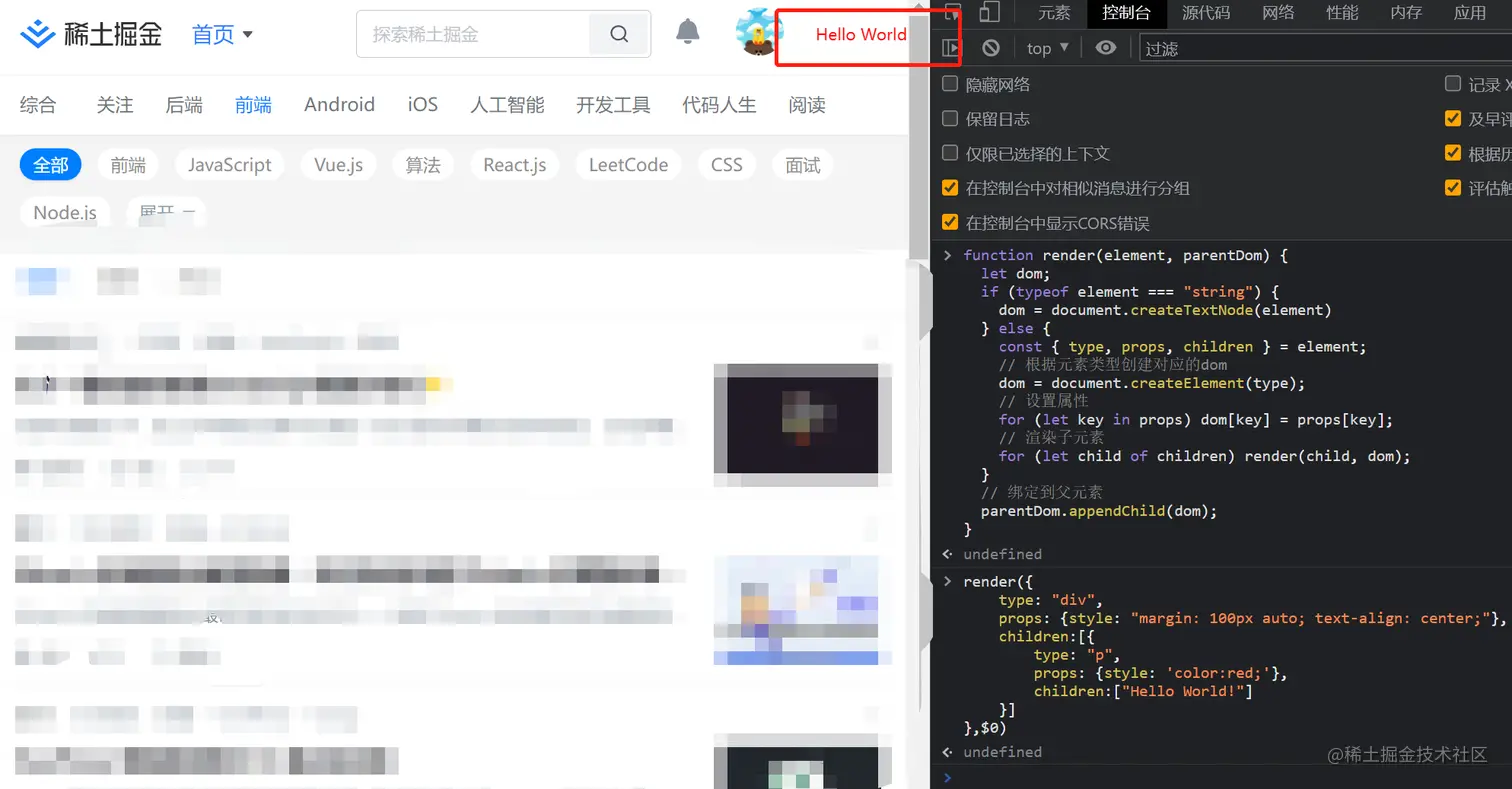Focus the 过滤 console filter field
Screen dimensions: 1512x789
[x=1325, y=48]
